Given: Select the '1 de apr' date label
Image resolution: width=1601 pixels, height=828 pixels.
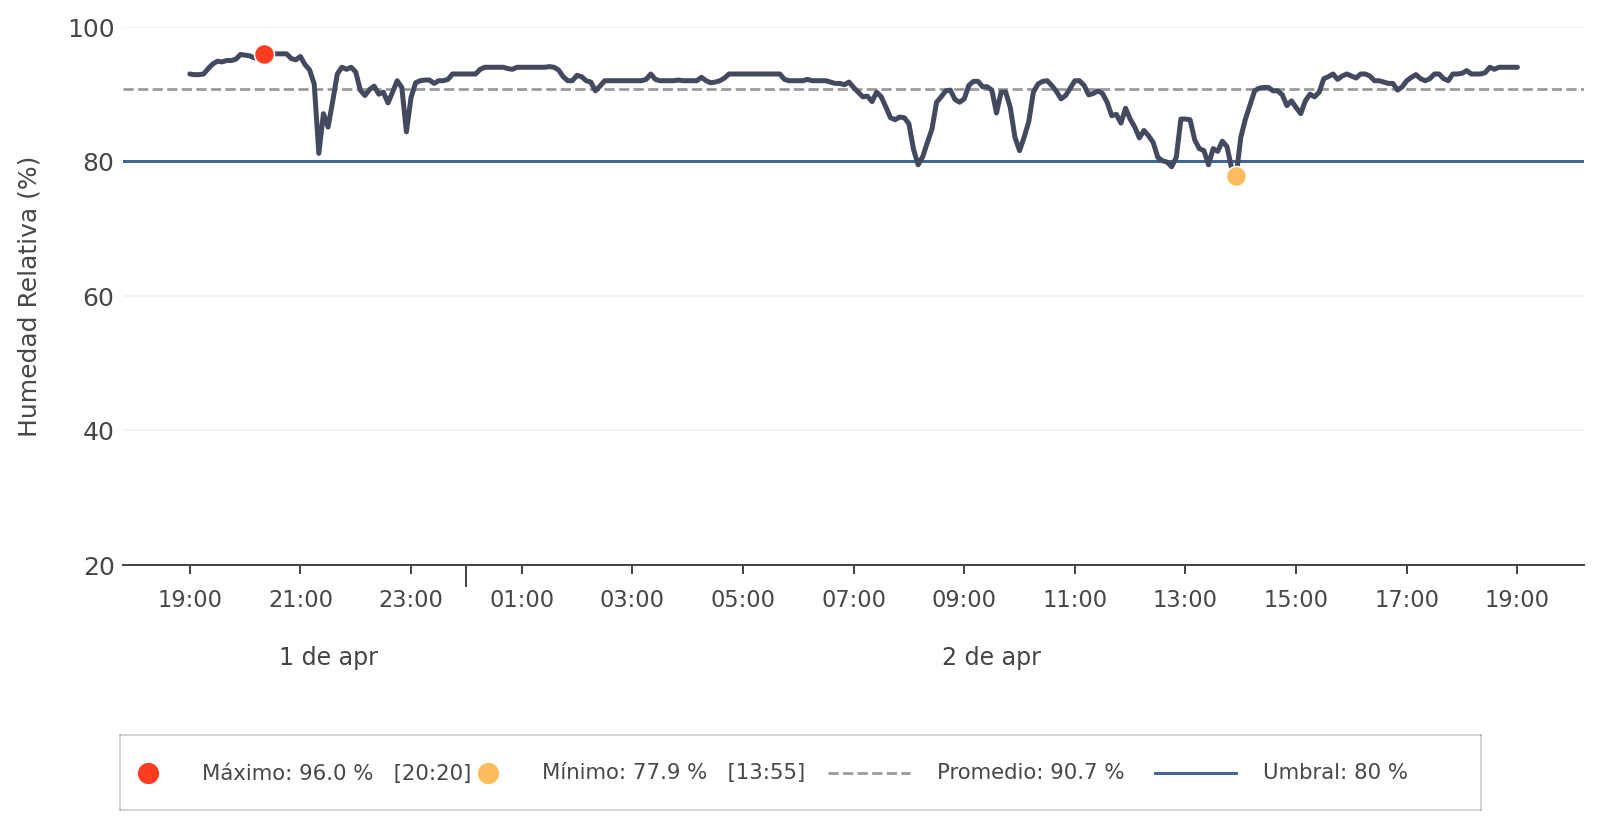Looking at the screenshot, I should [328, 657].
